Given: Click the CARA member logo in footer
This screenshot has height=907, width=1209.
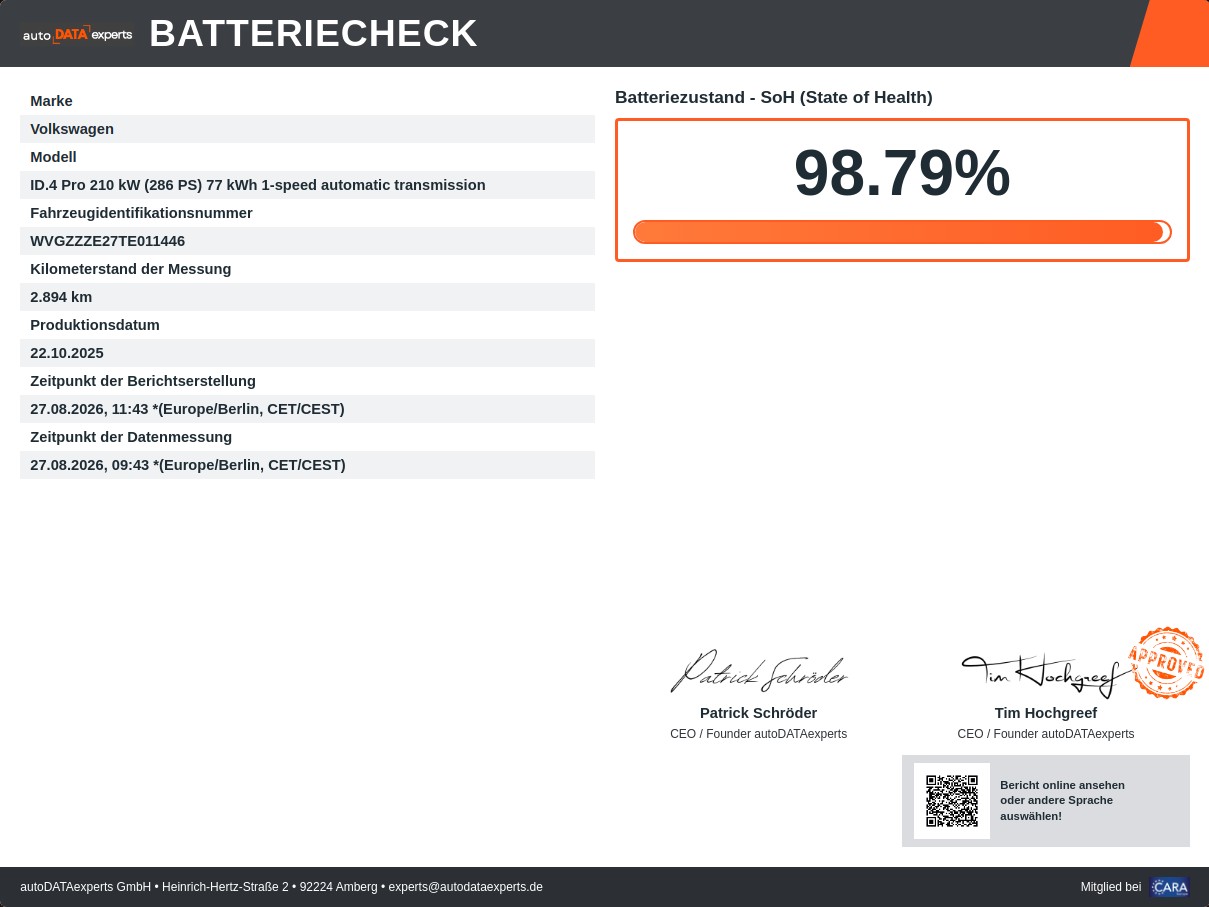Looking at the screenshot, I should tap(1169, 887).
